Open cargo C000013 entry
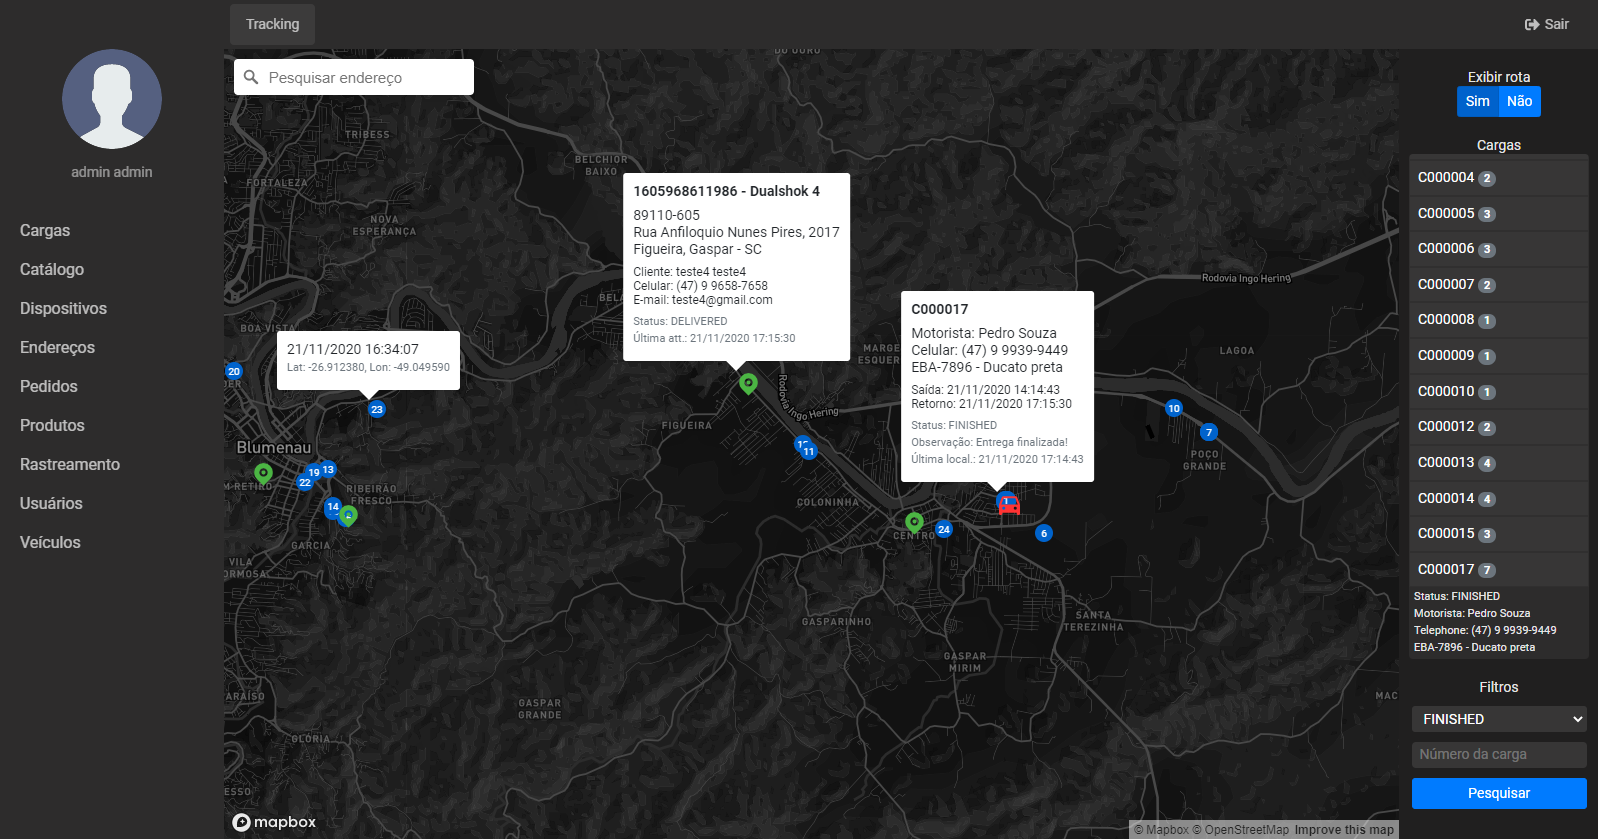The image size is (1598, 839). pyautogui.click(x=1499, y=462)
